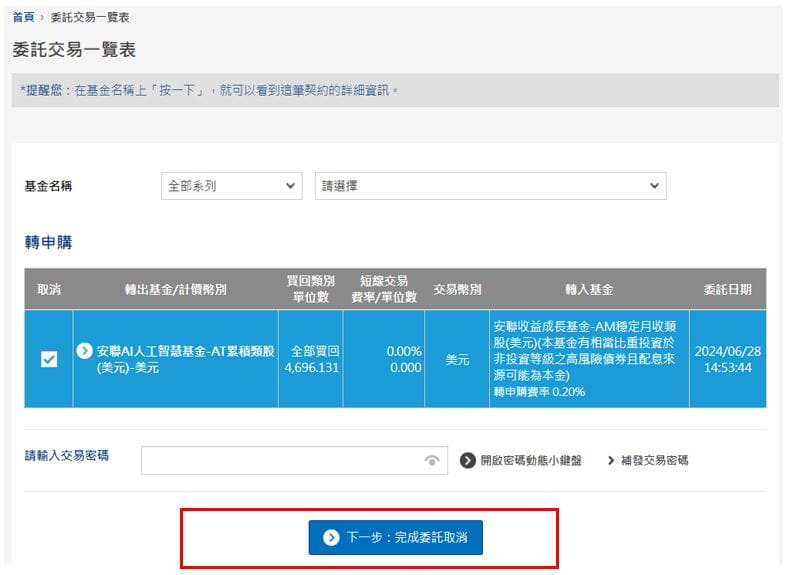
Task: Toggle the cancel checkbox in the fund row
Action: click(49, 359)
